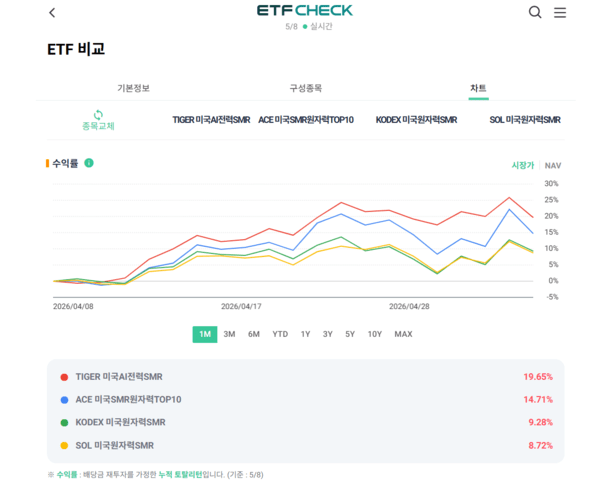This screenshot has width=600, height=484.
Task: Select SOL 미국원자력SMR column header
Action: 525,120
